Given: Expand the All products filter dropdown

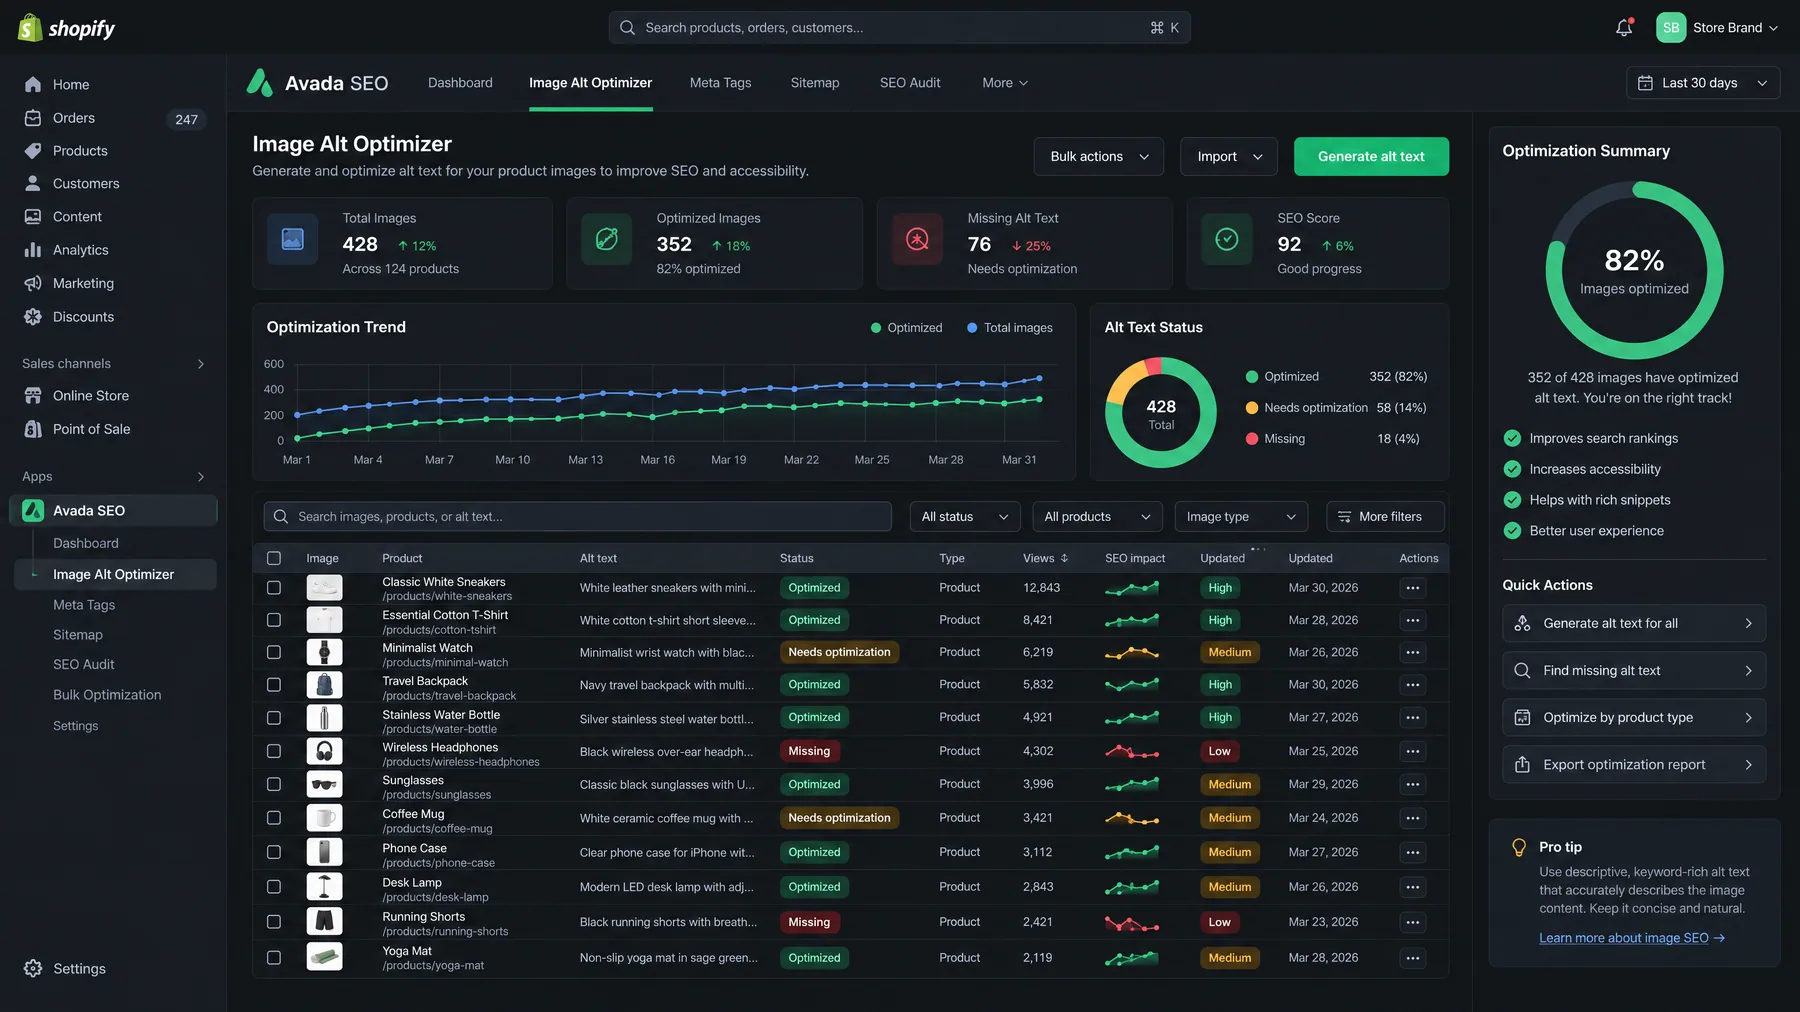Looking at the screenshot, I should click(x=1097, y=517).
